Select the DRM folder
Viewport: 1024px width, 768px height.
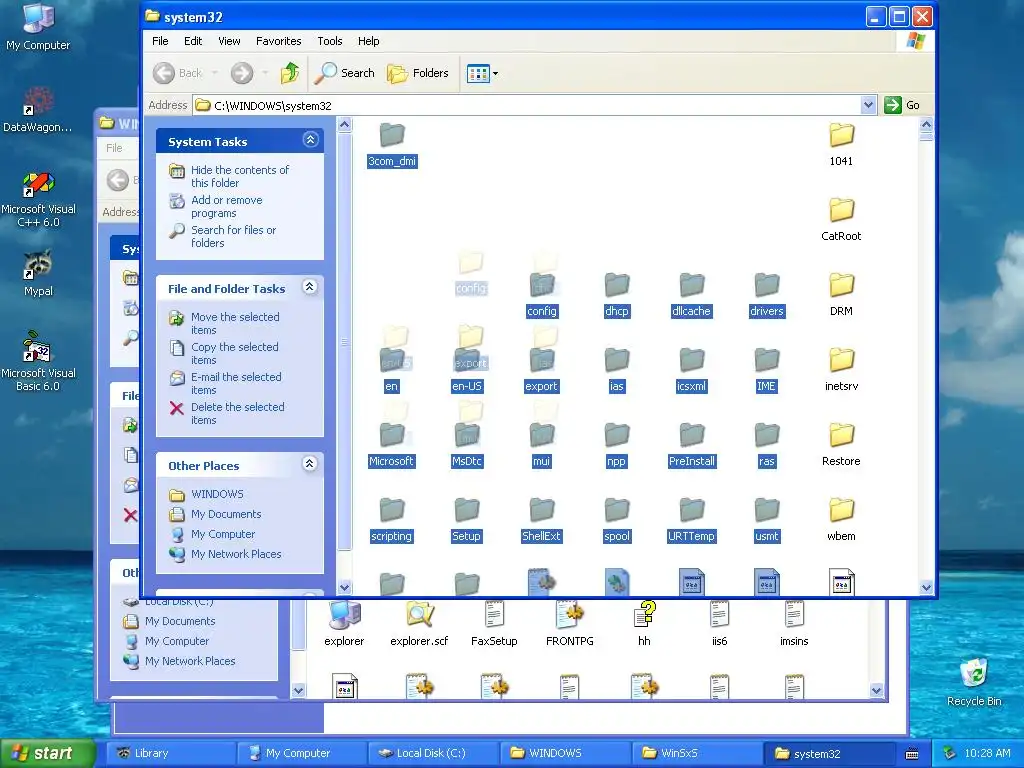point(841,295)
